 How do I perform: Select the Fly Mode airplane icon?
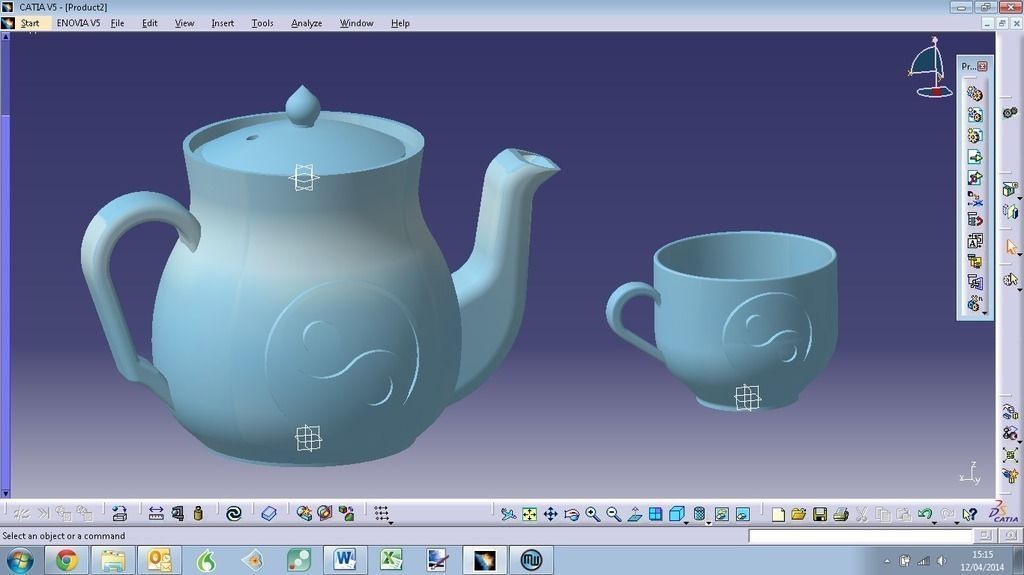508,514
